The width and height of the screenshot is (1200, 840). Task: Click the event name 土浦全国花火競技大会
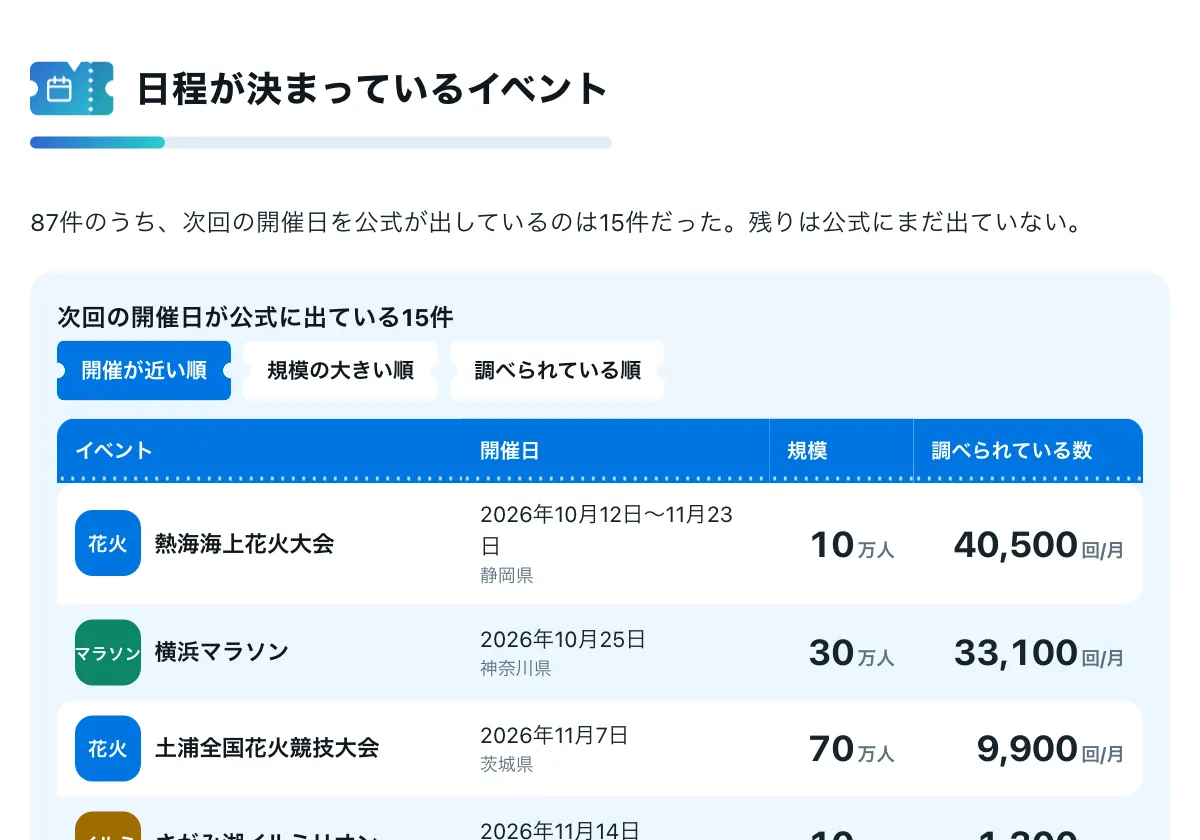267,748
